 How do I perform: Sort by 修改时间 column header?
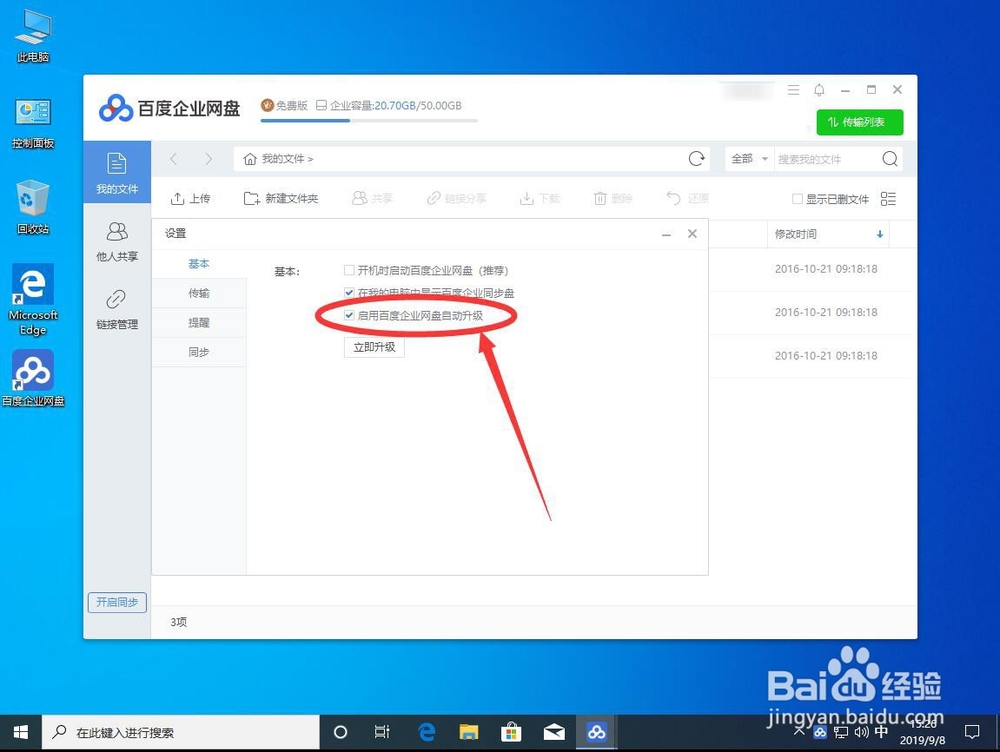(x=795, y=234)
